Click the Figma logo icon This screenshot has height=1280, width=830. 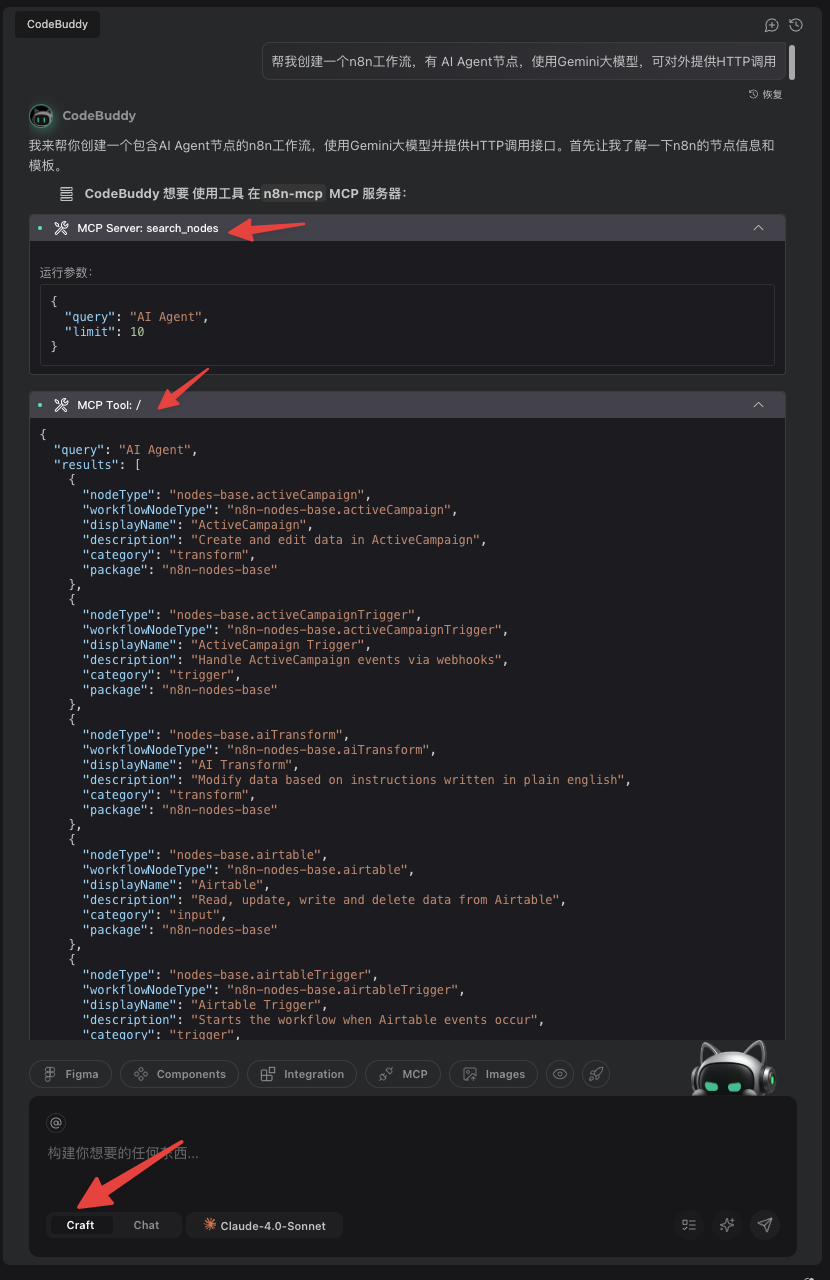[48, 1074]
